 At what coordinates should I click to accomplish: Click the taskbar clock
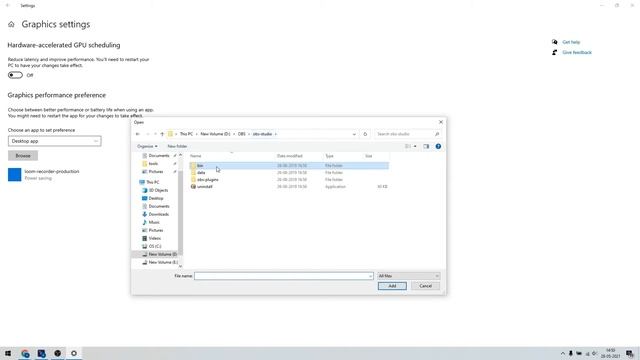(x=611, y=353)
